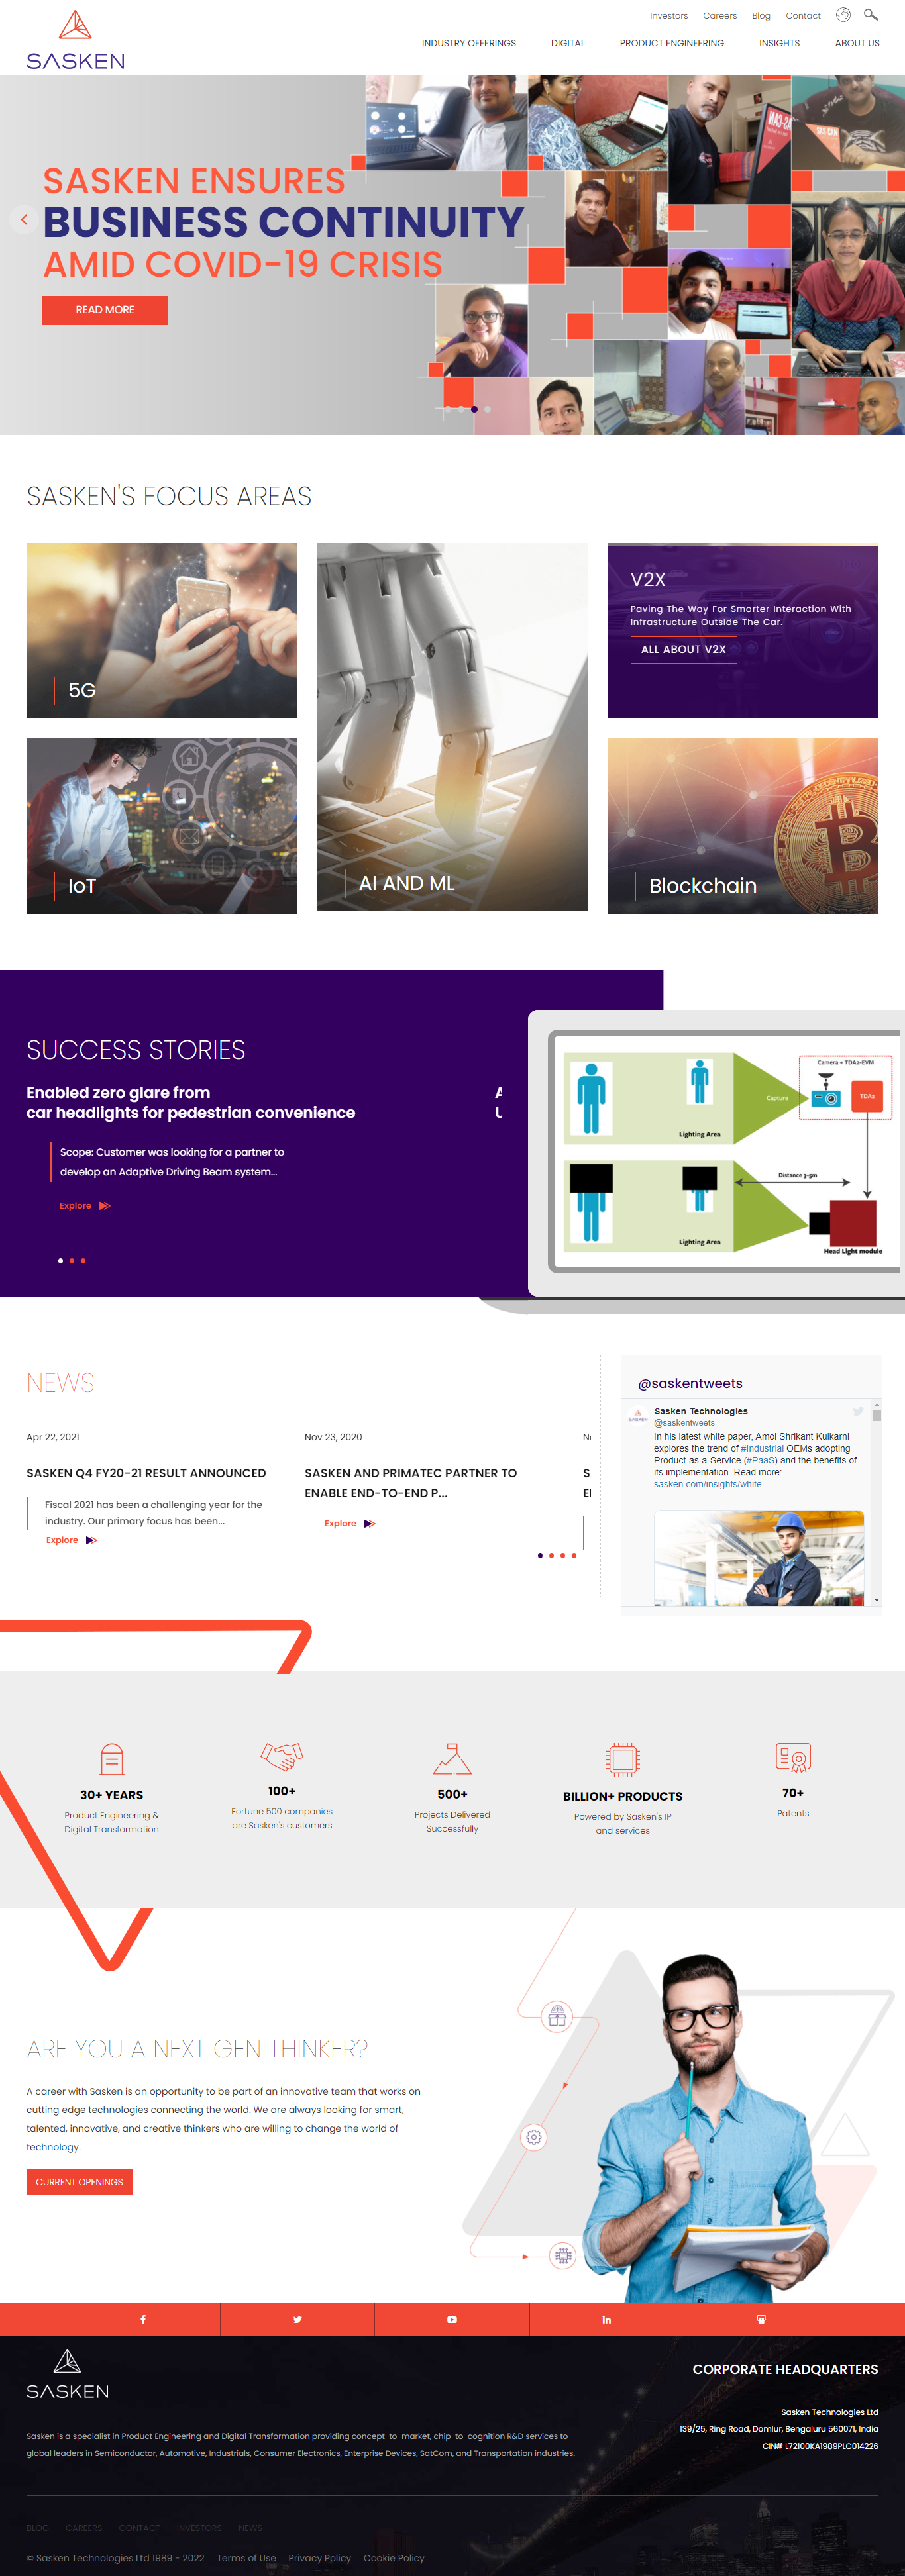Open the Digital menu item
The width and height of the screenshot is (905, 2576).
(567, 43)
